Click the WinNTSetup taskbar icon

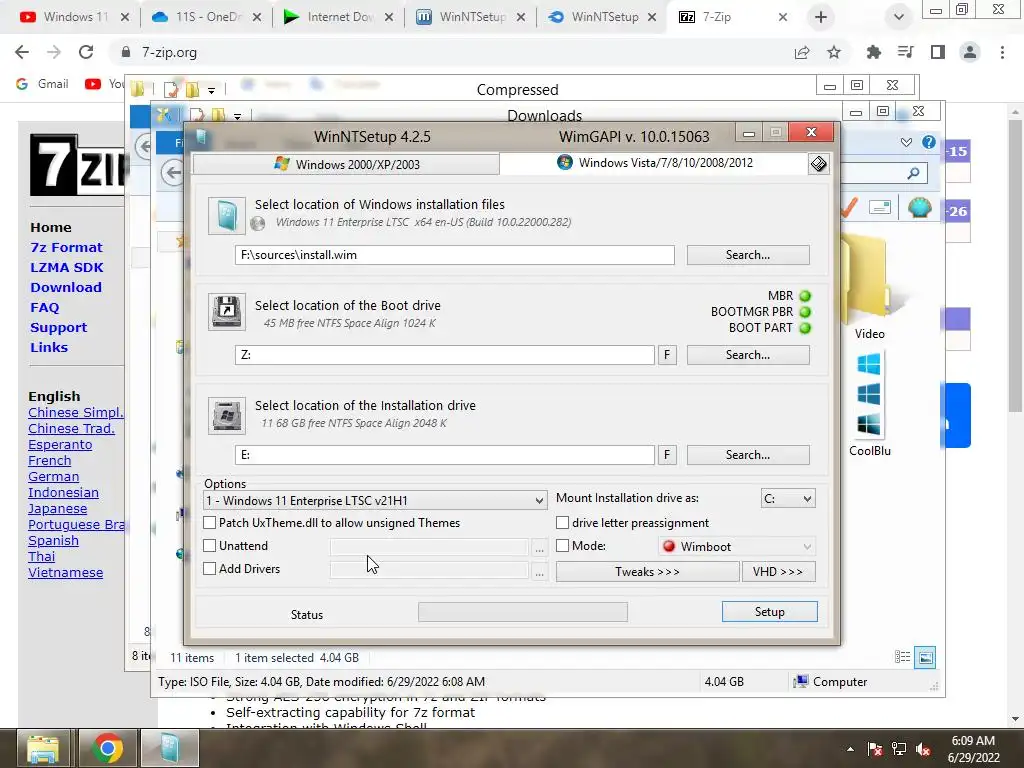click(169, 748)
